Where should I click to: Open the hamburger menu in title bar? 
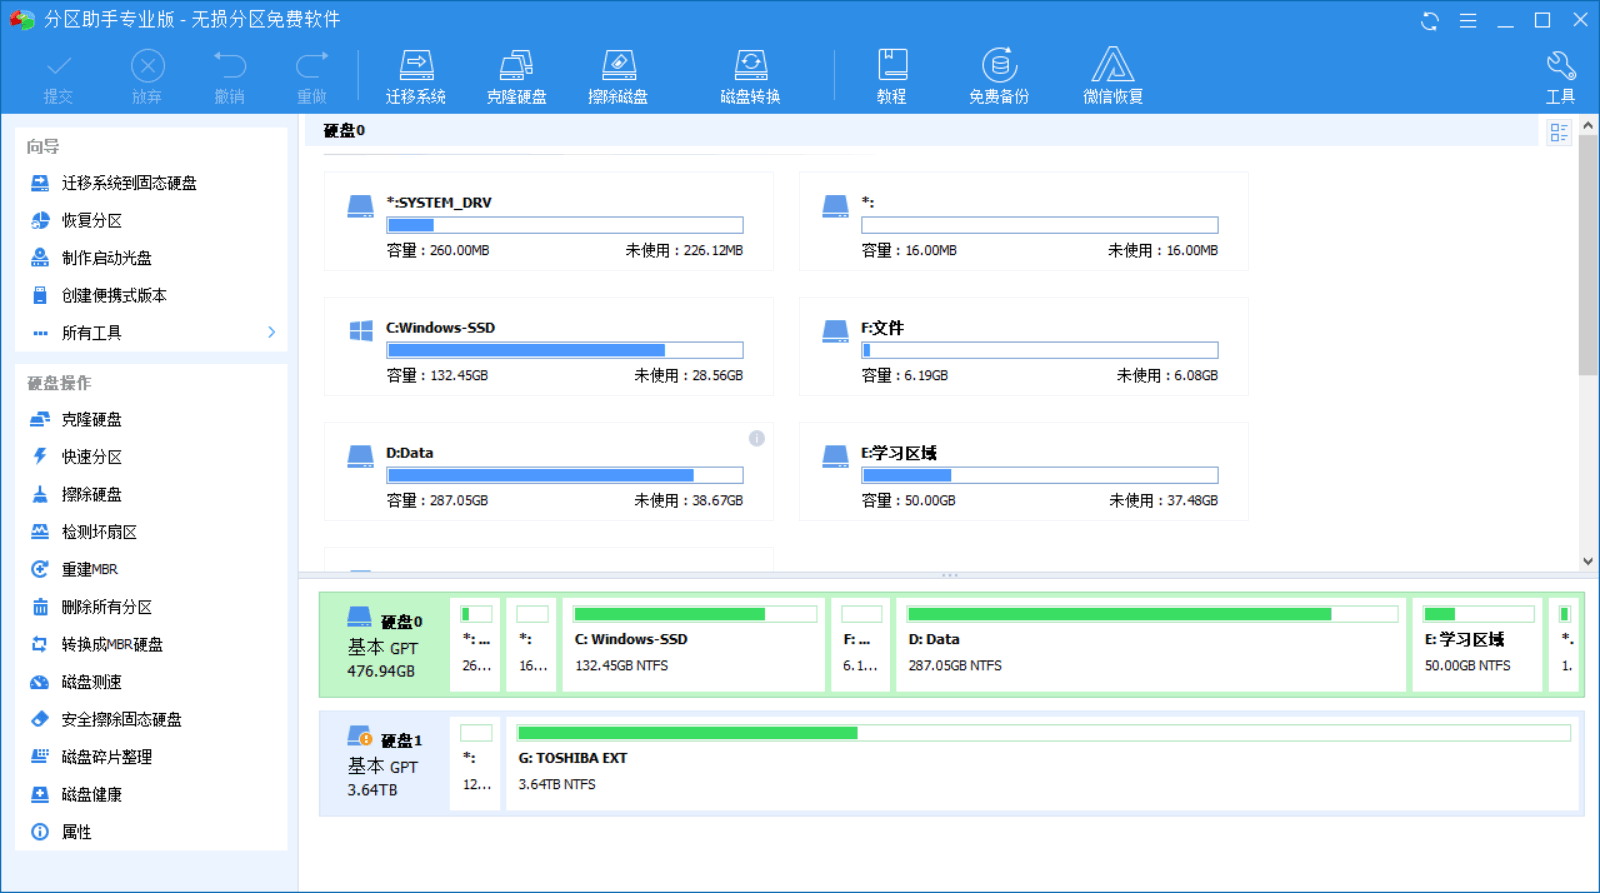1468,20
